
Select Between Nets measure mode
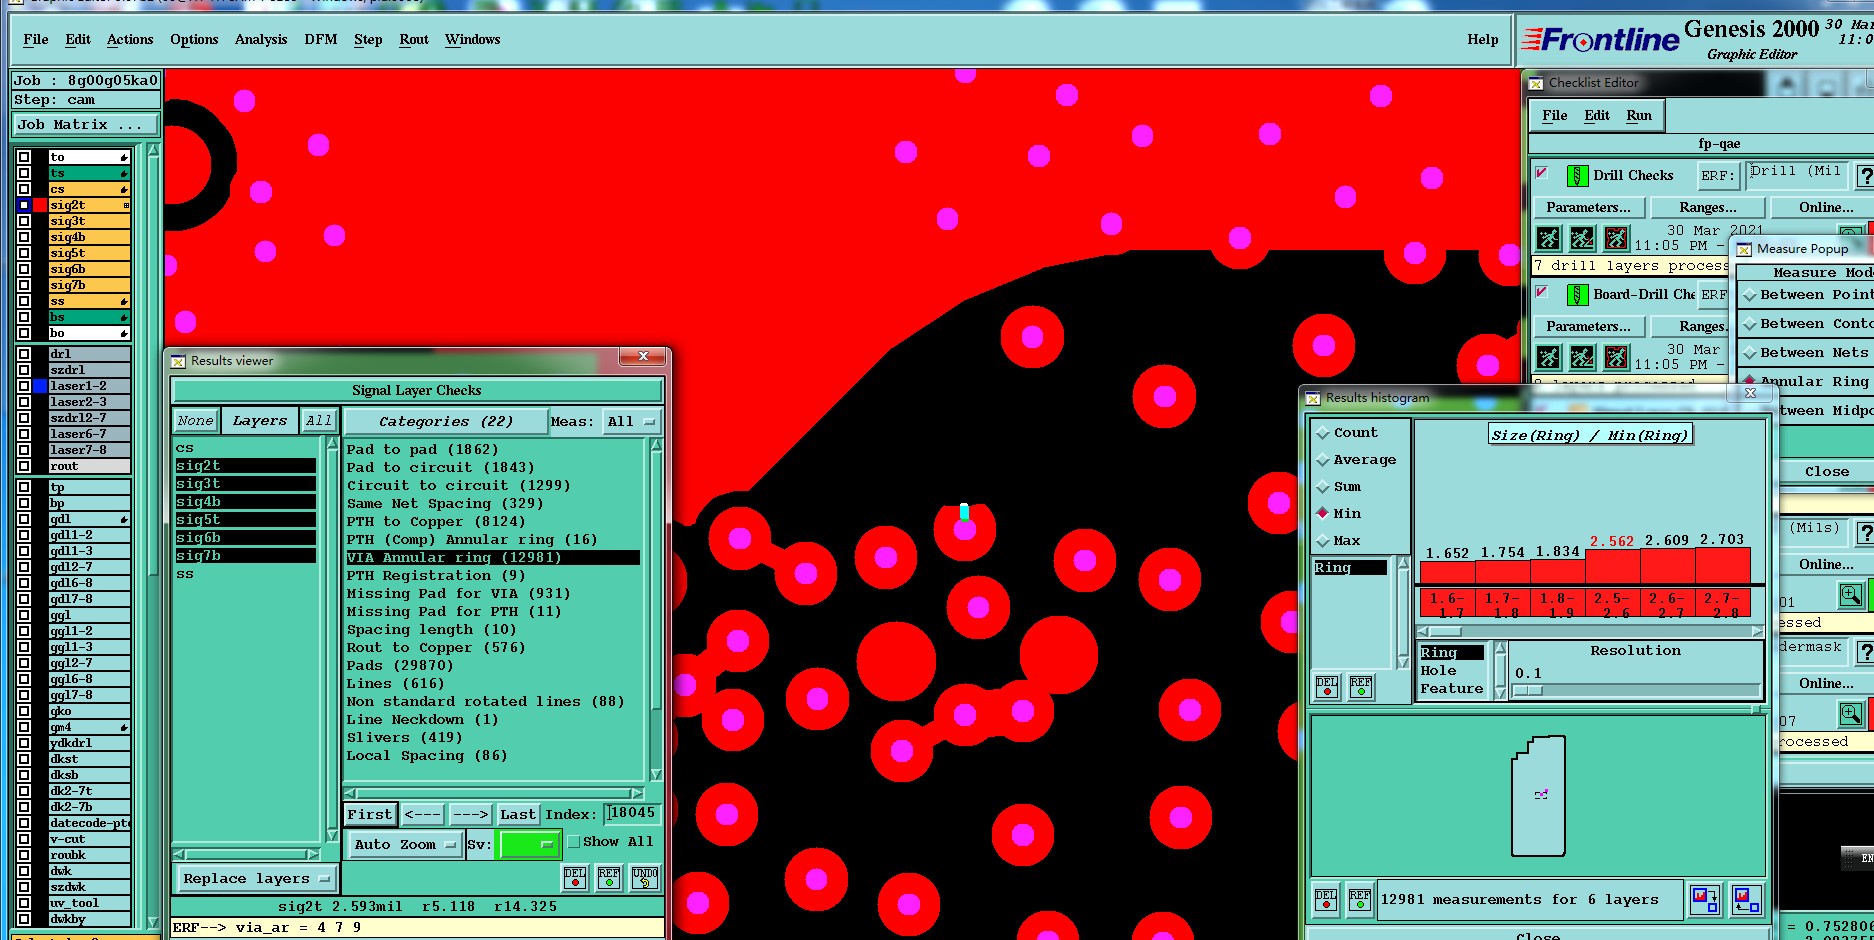point(1805,353)
